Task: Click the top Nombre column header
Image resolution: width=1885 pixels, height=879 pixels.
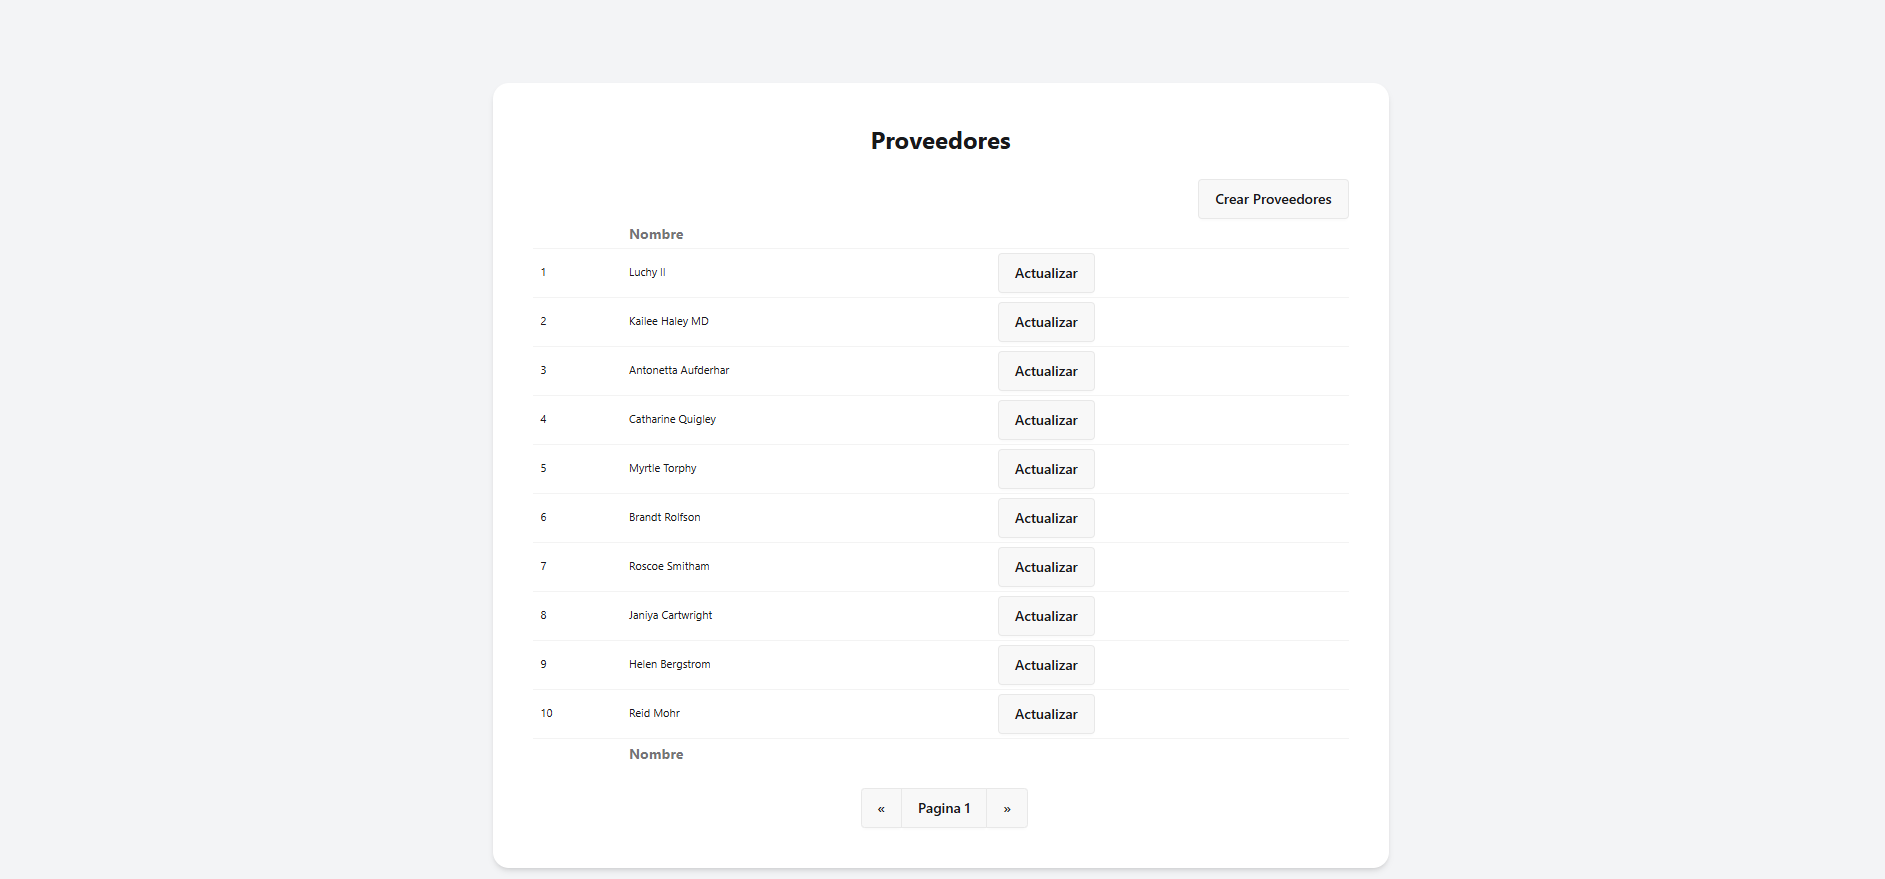Action: tap(656, 234)
